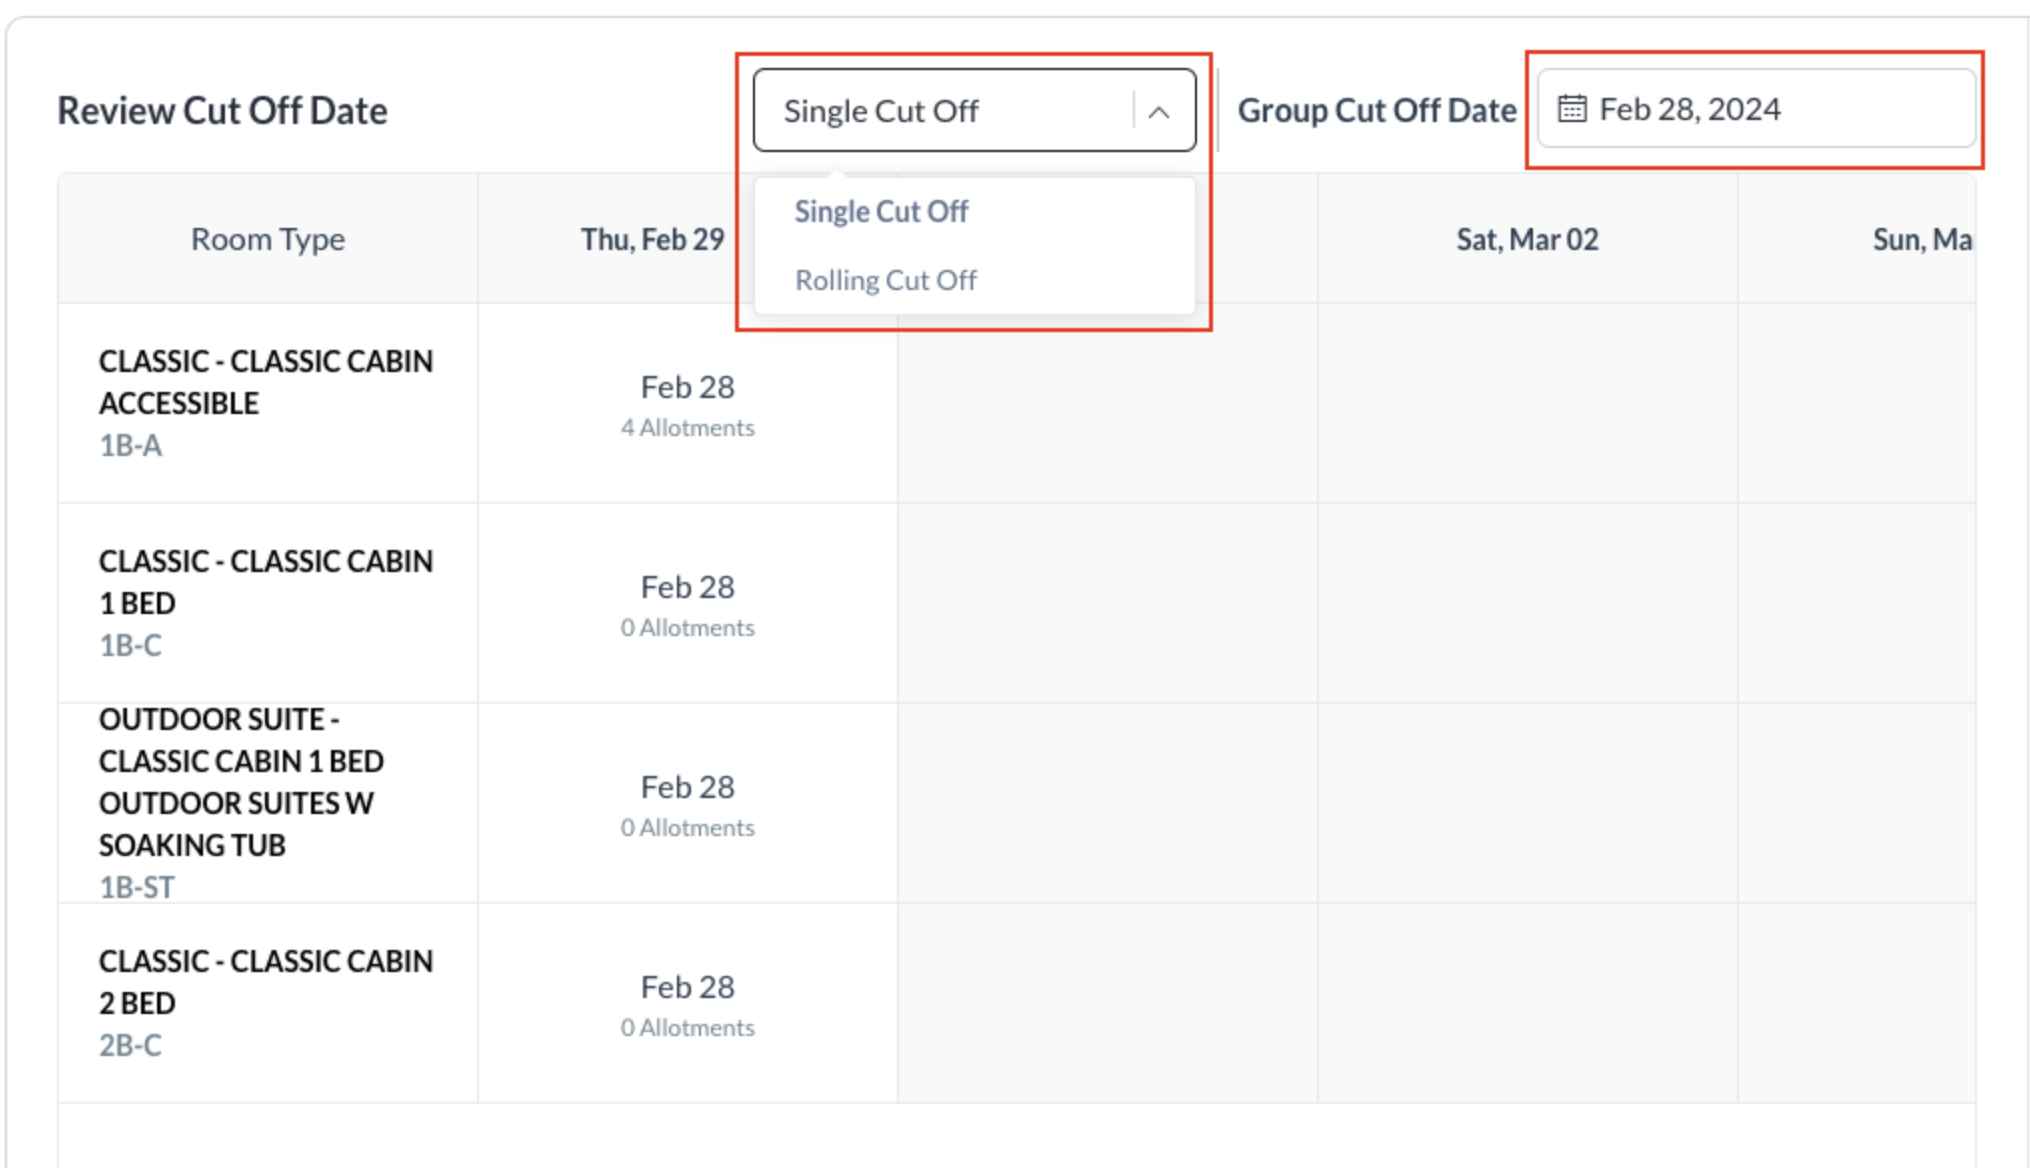2030x1168 pixels.
Task: Click the Thu, Feb 29 column header
Action: (652, 240)
